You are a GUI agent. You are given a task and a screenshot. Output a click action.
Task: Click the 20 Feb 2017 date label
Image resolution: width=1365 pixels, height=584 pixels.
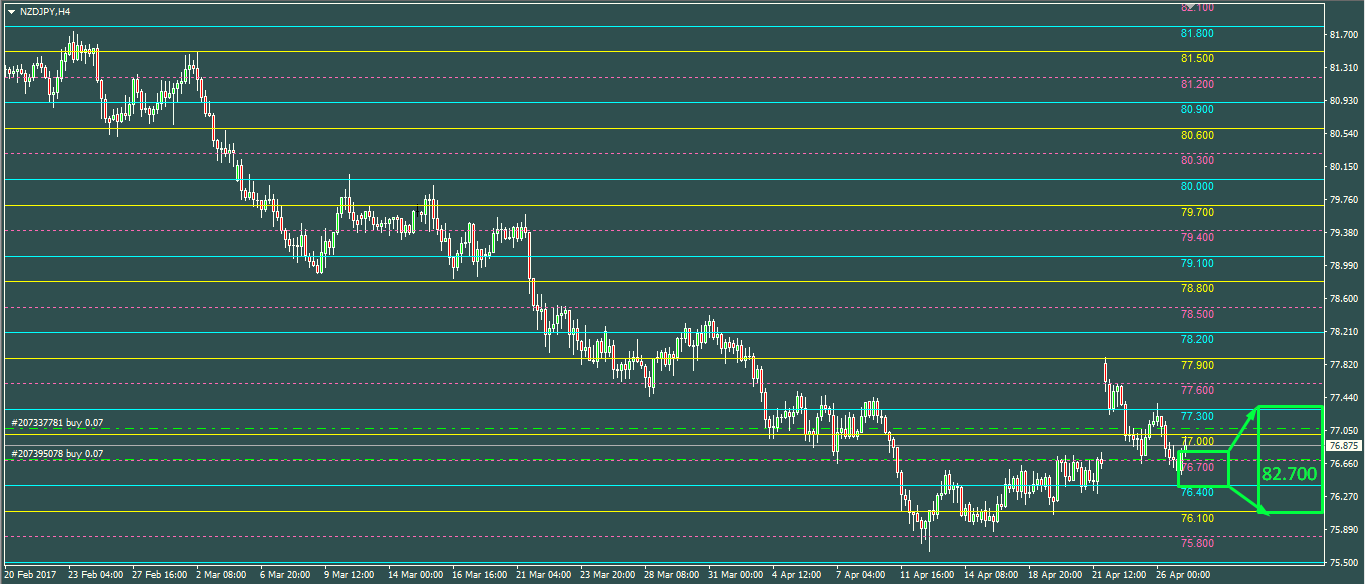(32, 575)
